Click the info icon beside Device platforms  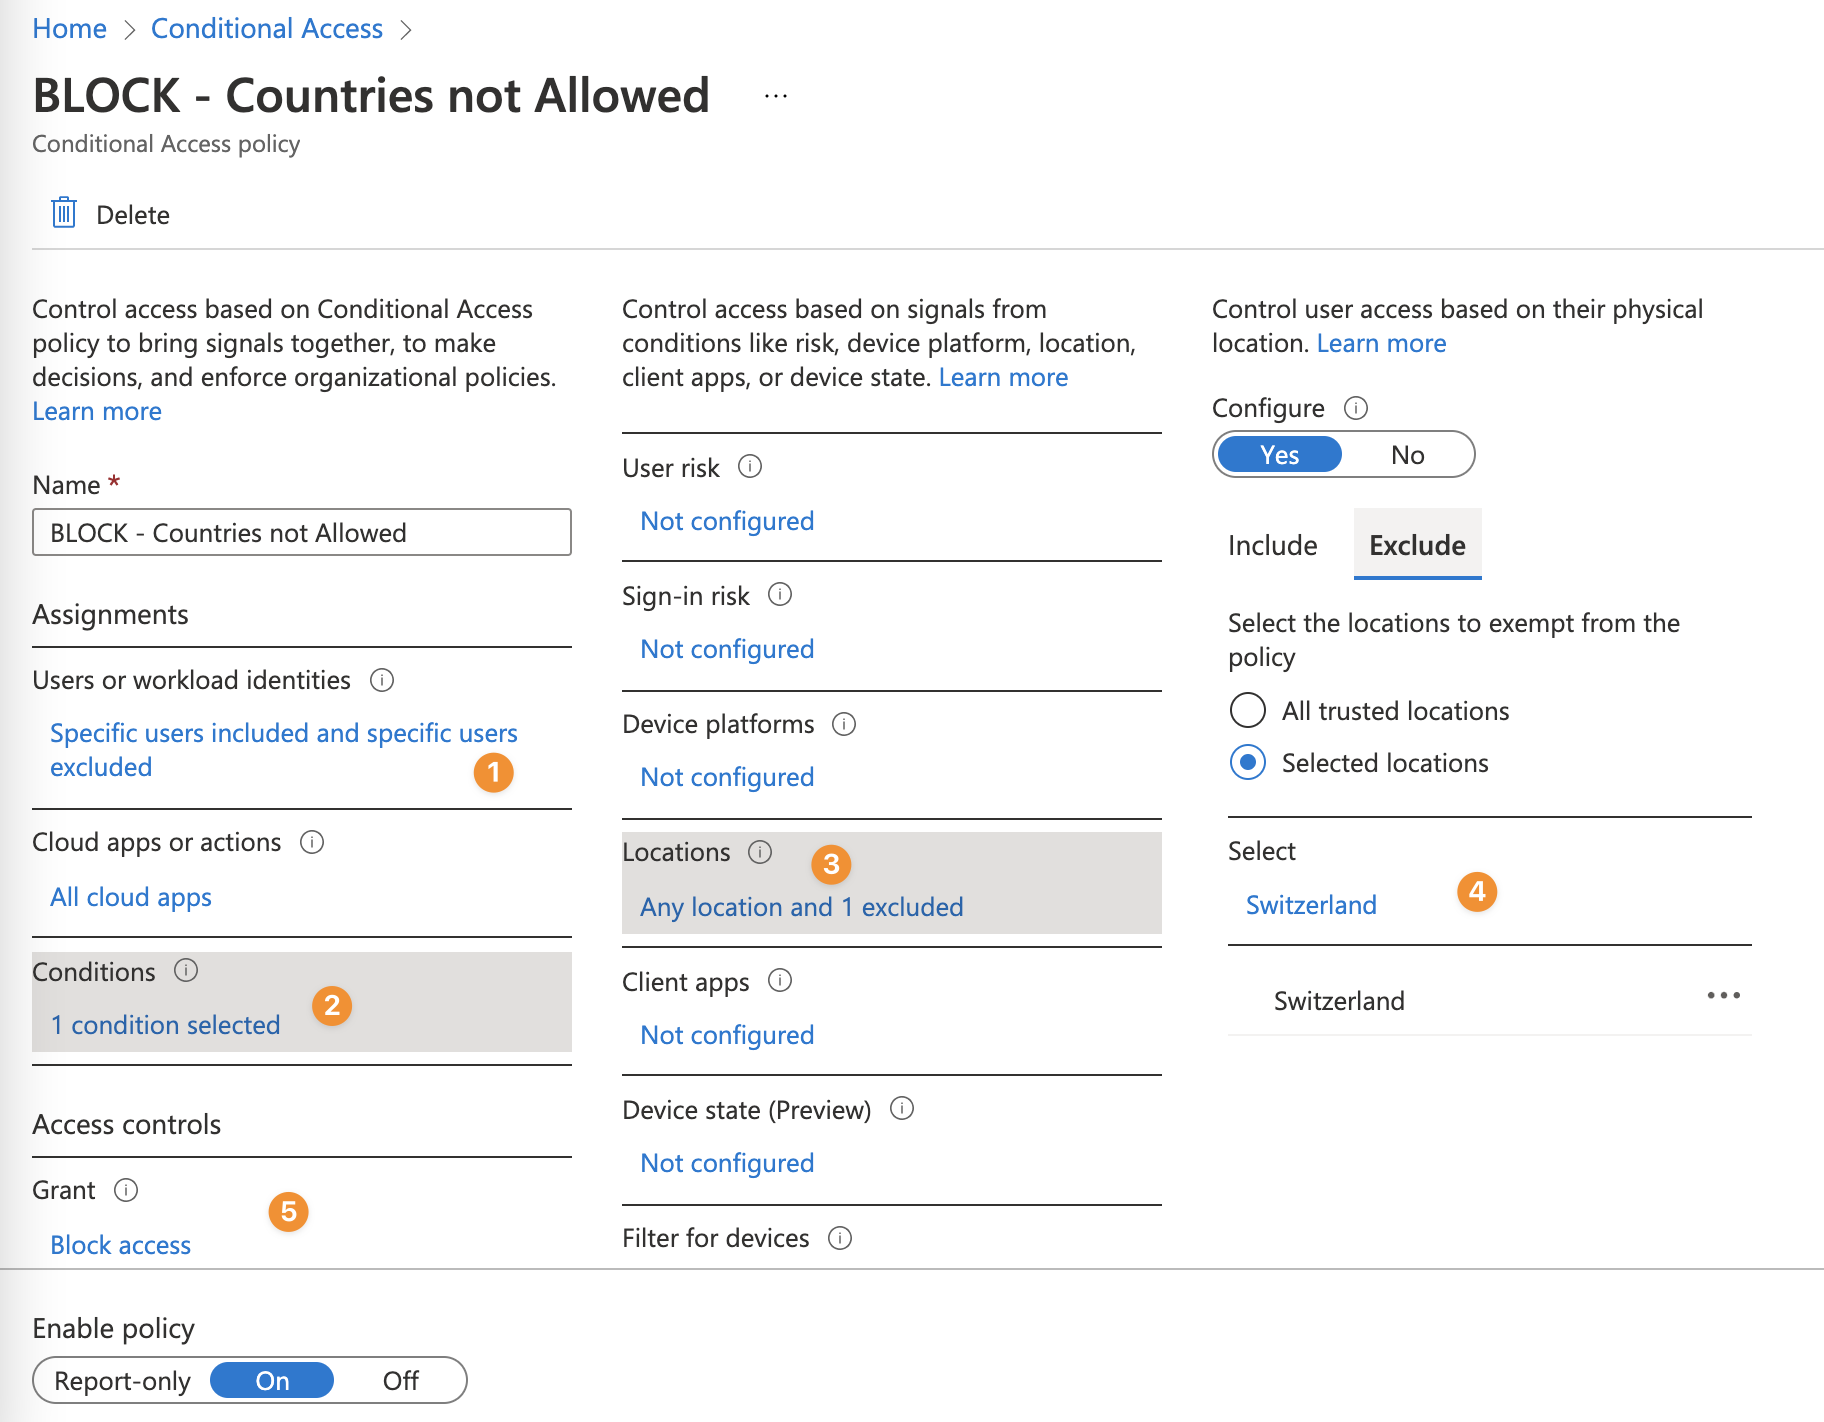coord(844,724)
